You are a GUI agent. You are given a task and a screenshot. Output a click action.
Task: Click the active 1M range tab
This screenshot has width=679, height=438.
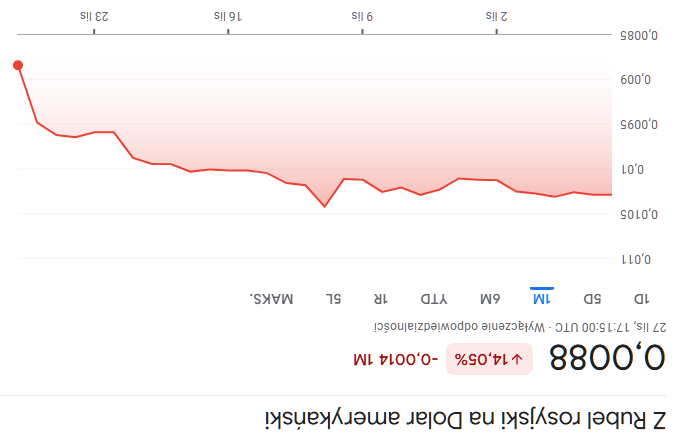tap(541, 298)
